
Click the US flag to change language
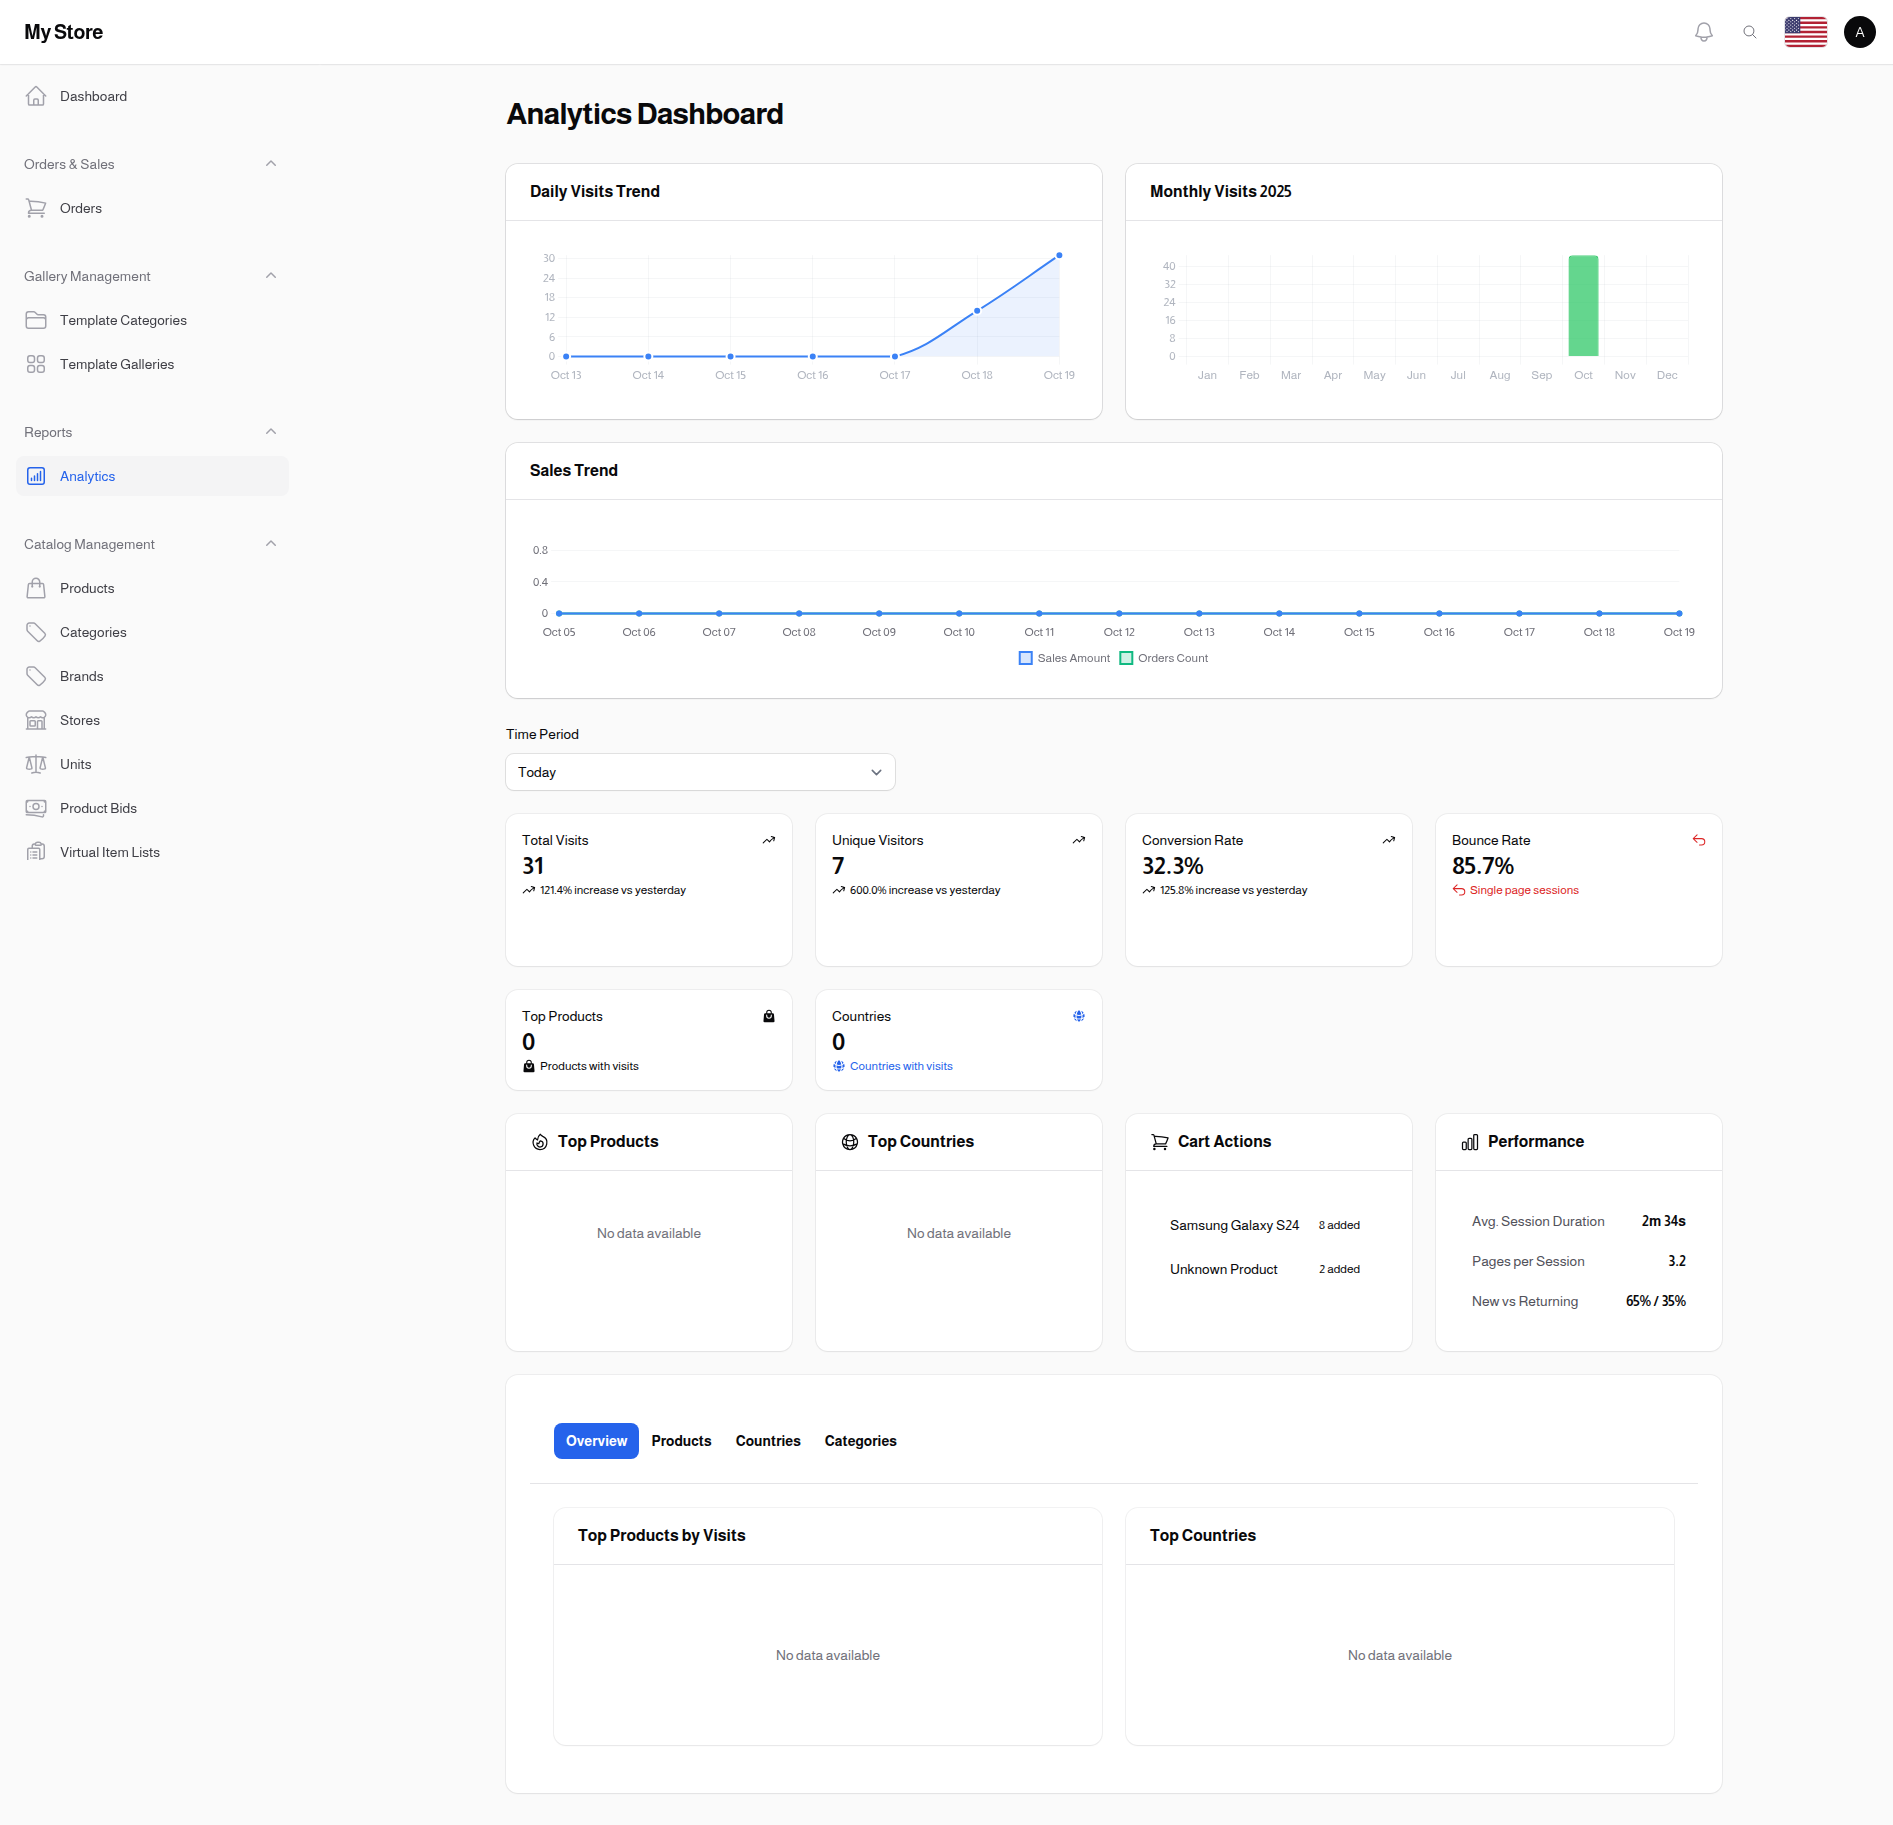1805,32
